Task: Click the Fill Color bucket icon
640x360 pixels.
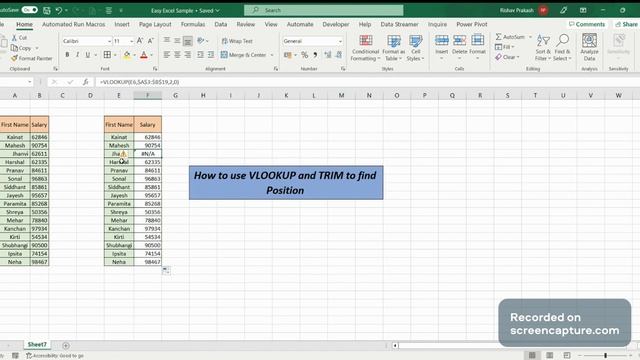Action: [x=127, y=55]
